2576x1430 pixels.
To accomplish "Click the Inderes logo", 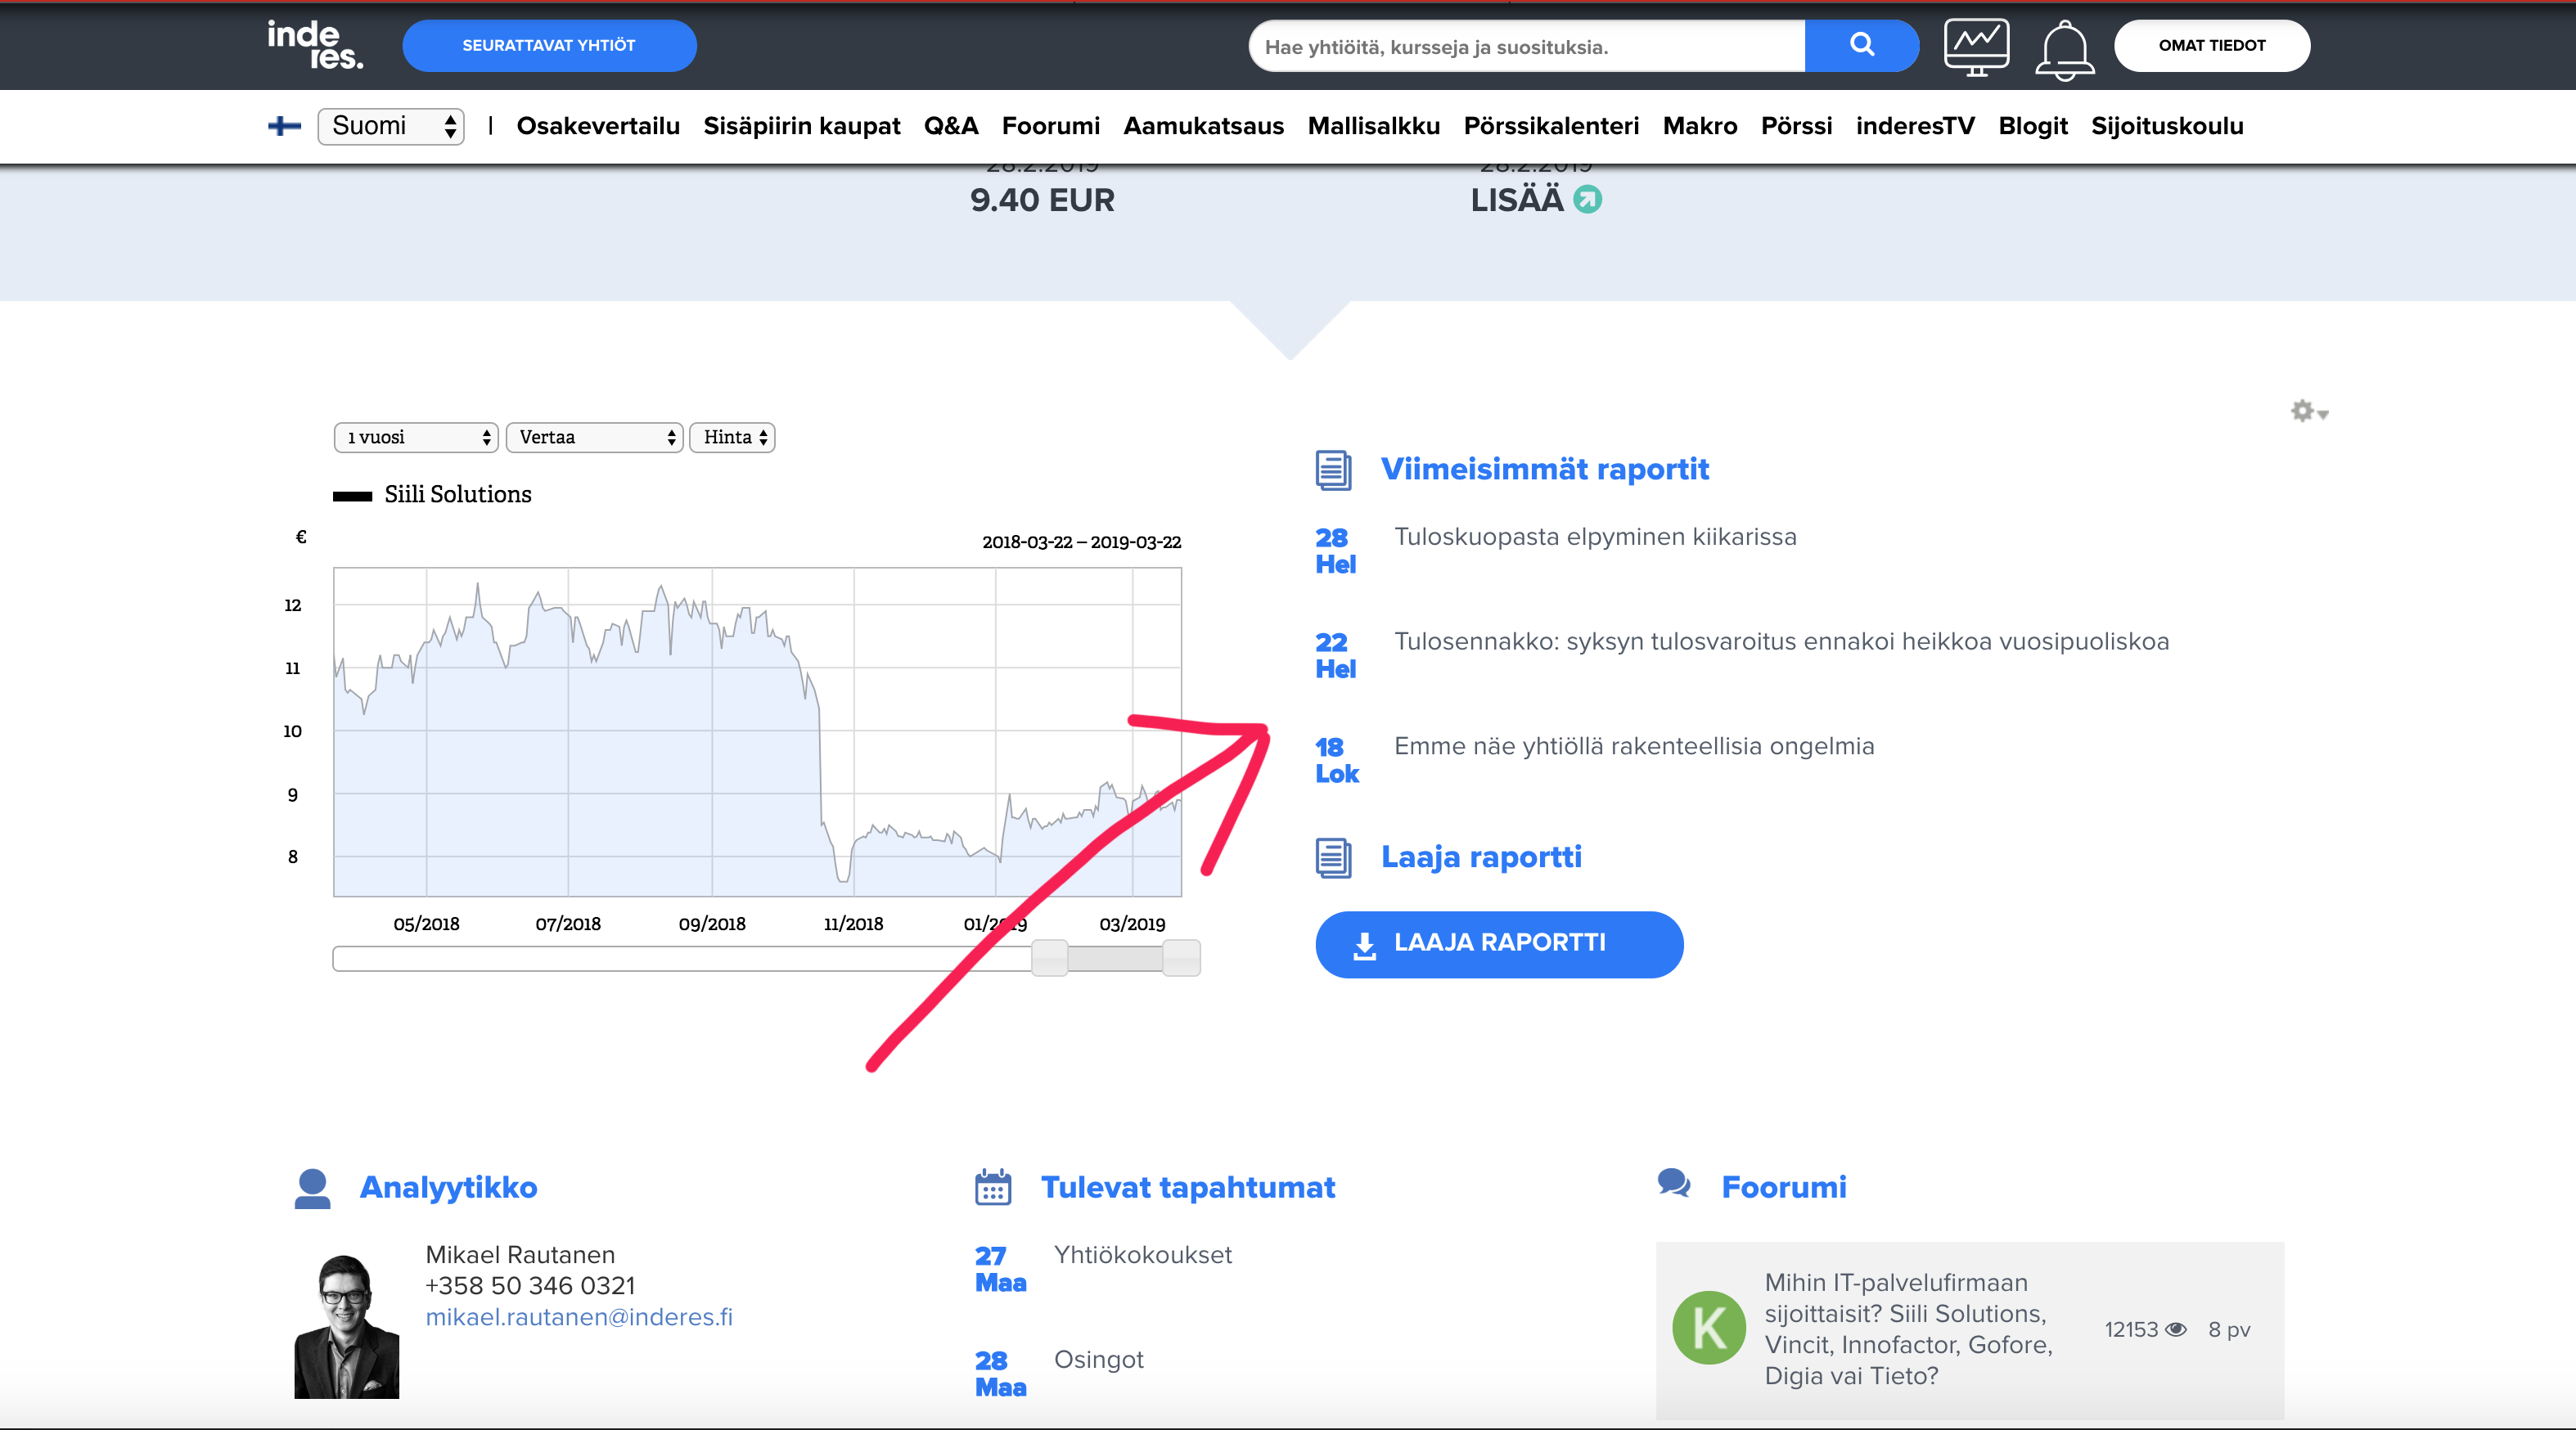I will 315,46.
